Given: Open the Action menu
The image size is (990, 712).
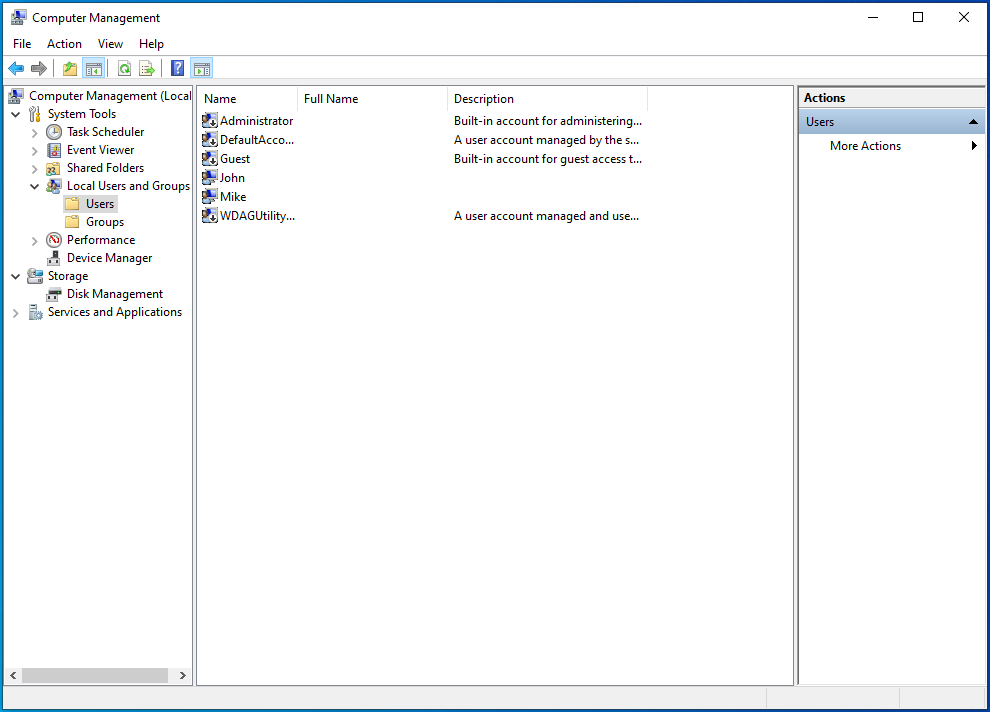Looking at the screenshot, I should pyautogui.click(x=64, y=44).
